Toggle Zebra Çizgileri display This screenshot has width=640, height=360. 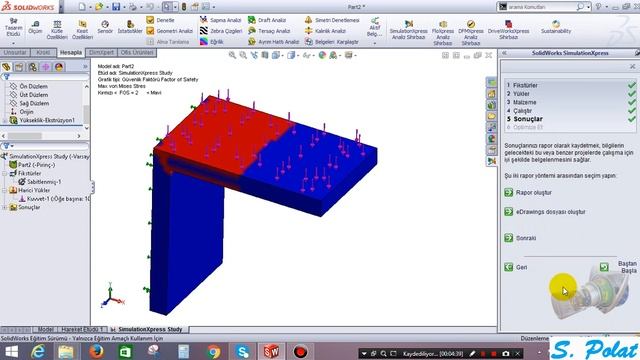tap(221, 31)
